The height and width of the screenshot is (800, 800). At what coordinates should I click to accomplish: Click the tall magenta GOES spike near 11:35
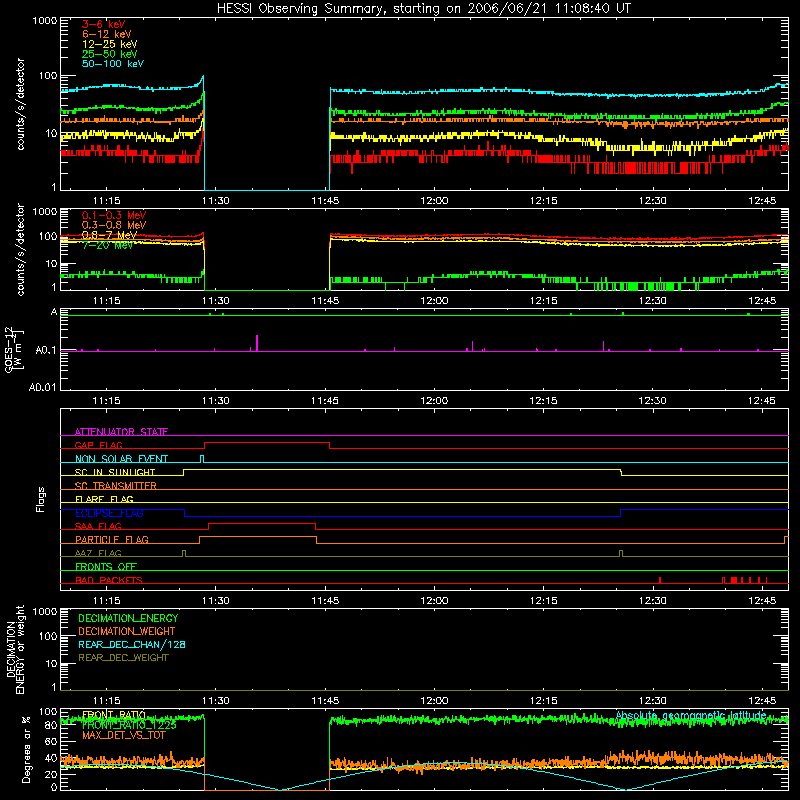point(257,343)
